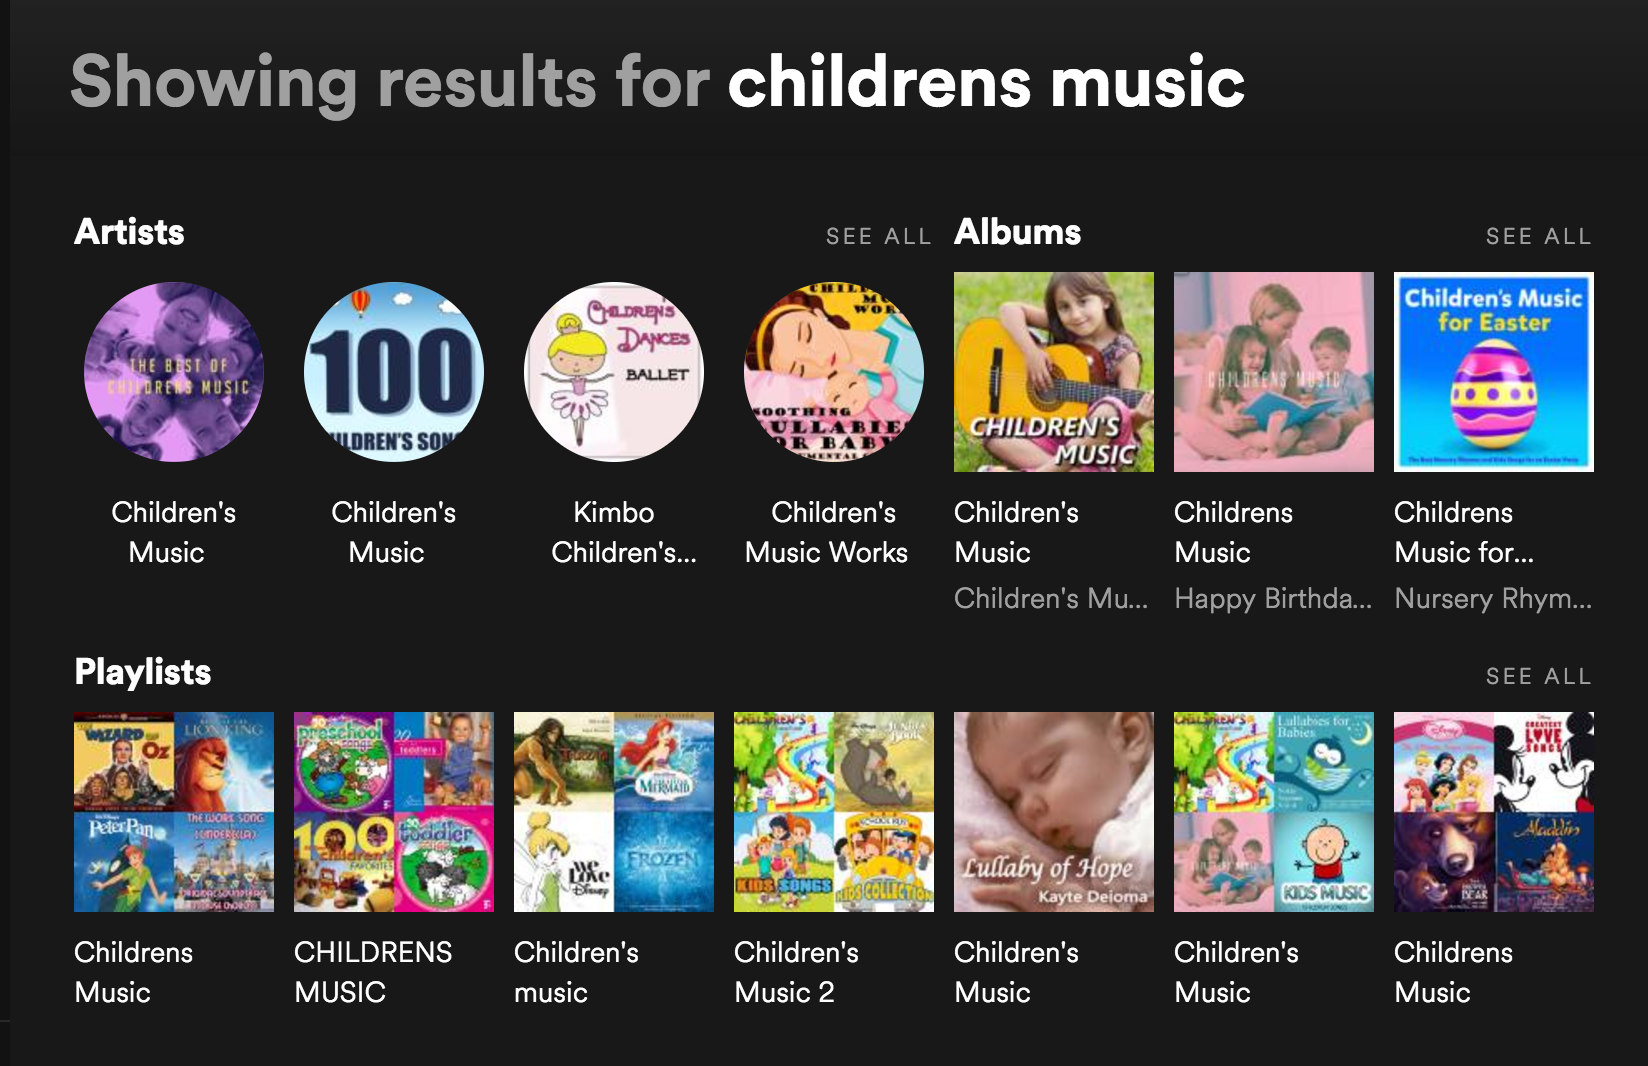Screen dimensions: 1648x1066
Task: Select the pink reading family album cover
Action: (x=1274, y=372)
